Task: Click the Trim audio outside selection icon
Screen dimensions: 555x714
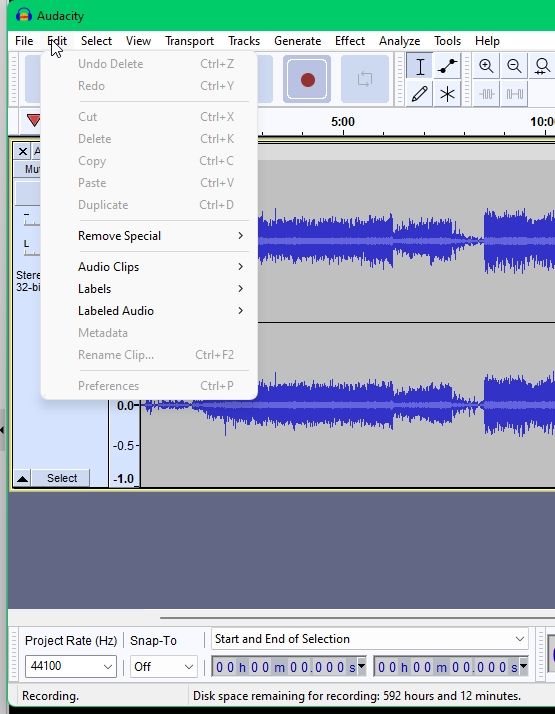Action: coord(486,94)
